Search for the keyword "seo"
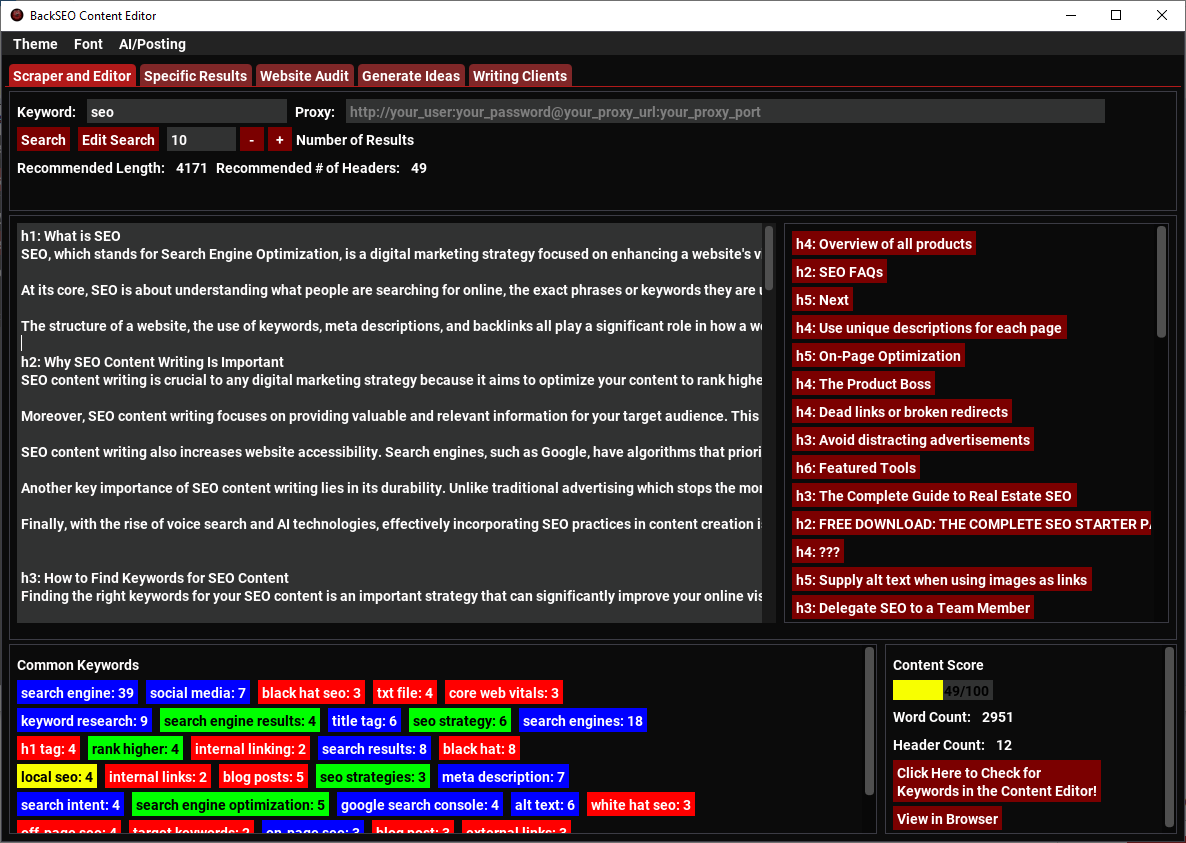Viewport: 1186px width, 843px height. coord(42,139)
